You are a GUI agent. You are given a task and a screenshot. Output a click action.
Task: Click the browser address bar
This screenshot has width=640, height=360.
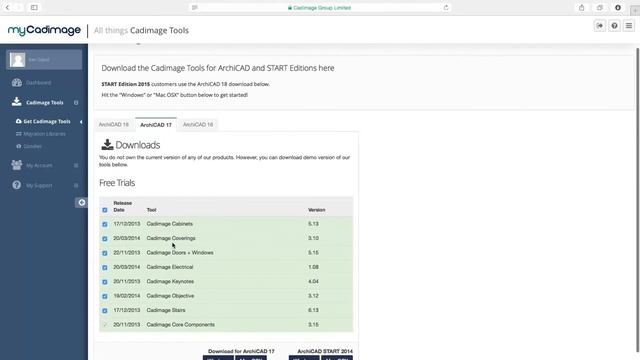point(319,7)
